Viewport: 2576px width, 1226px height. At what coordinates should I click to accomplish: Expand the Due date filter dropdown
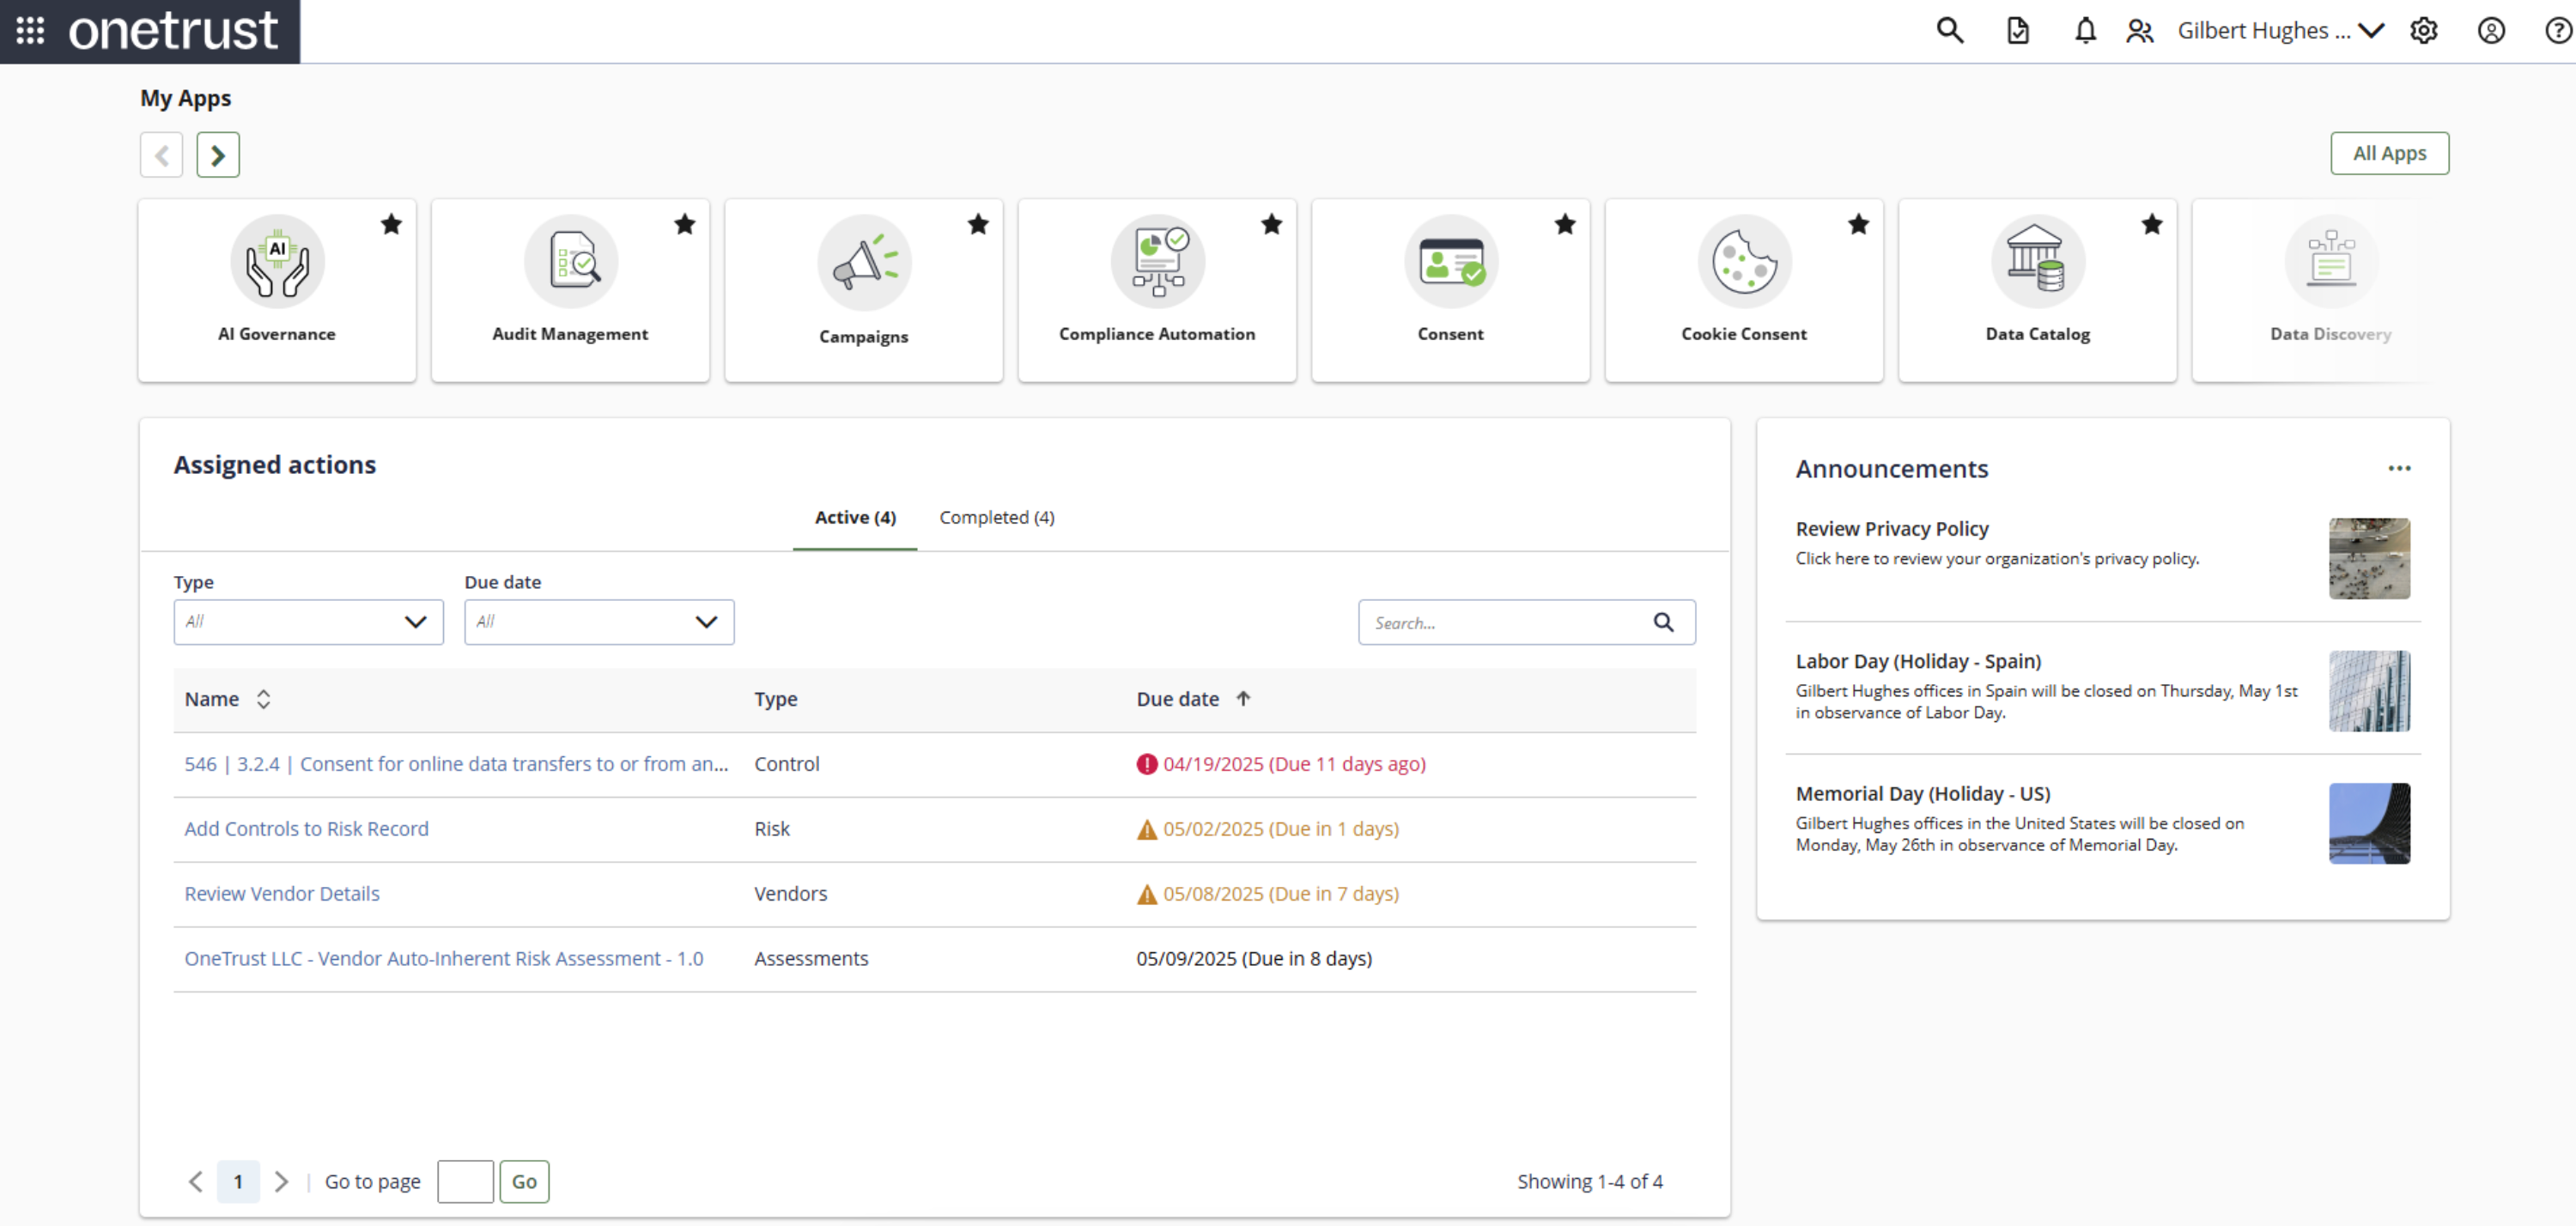[599, 622]
